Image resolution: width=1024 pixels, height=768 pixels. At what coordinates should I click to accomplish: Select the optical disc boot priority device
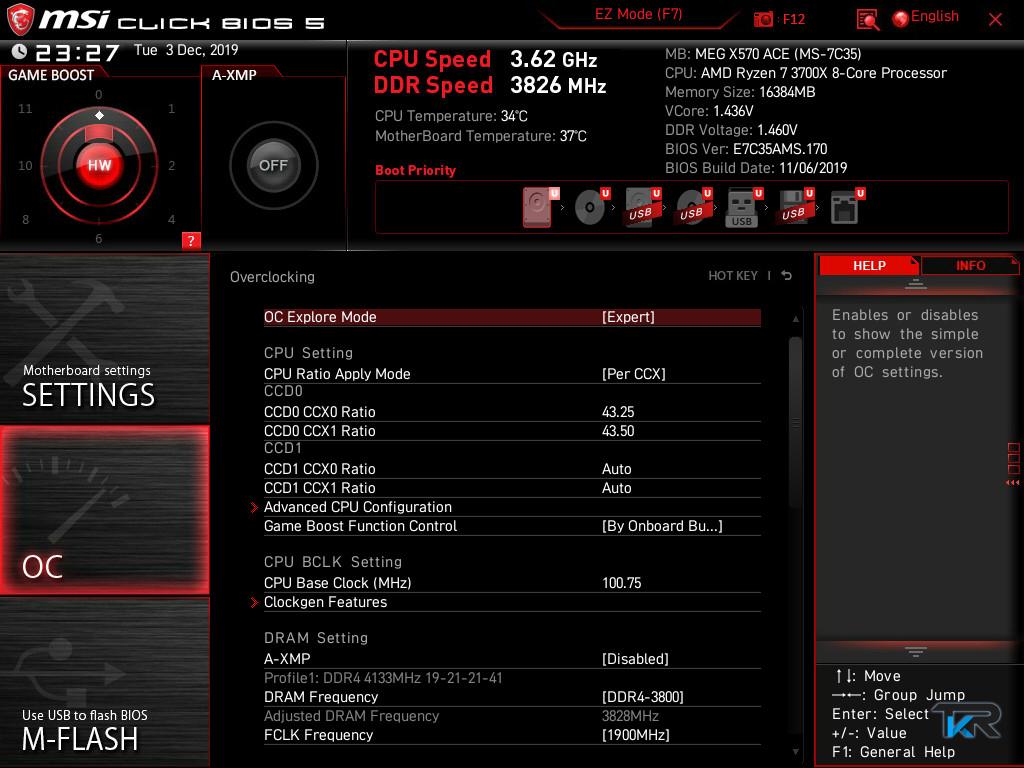tap(591, 207)
